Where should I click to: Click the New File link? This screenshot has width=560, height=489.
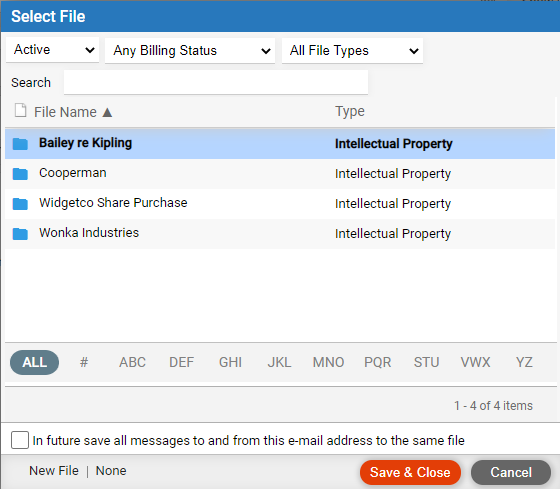click(54, 471)
